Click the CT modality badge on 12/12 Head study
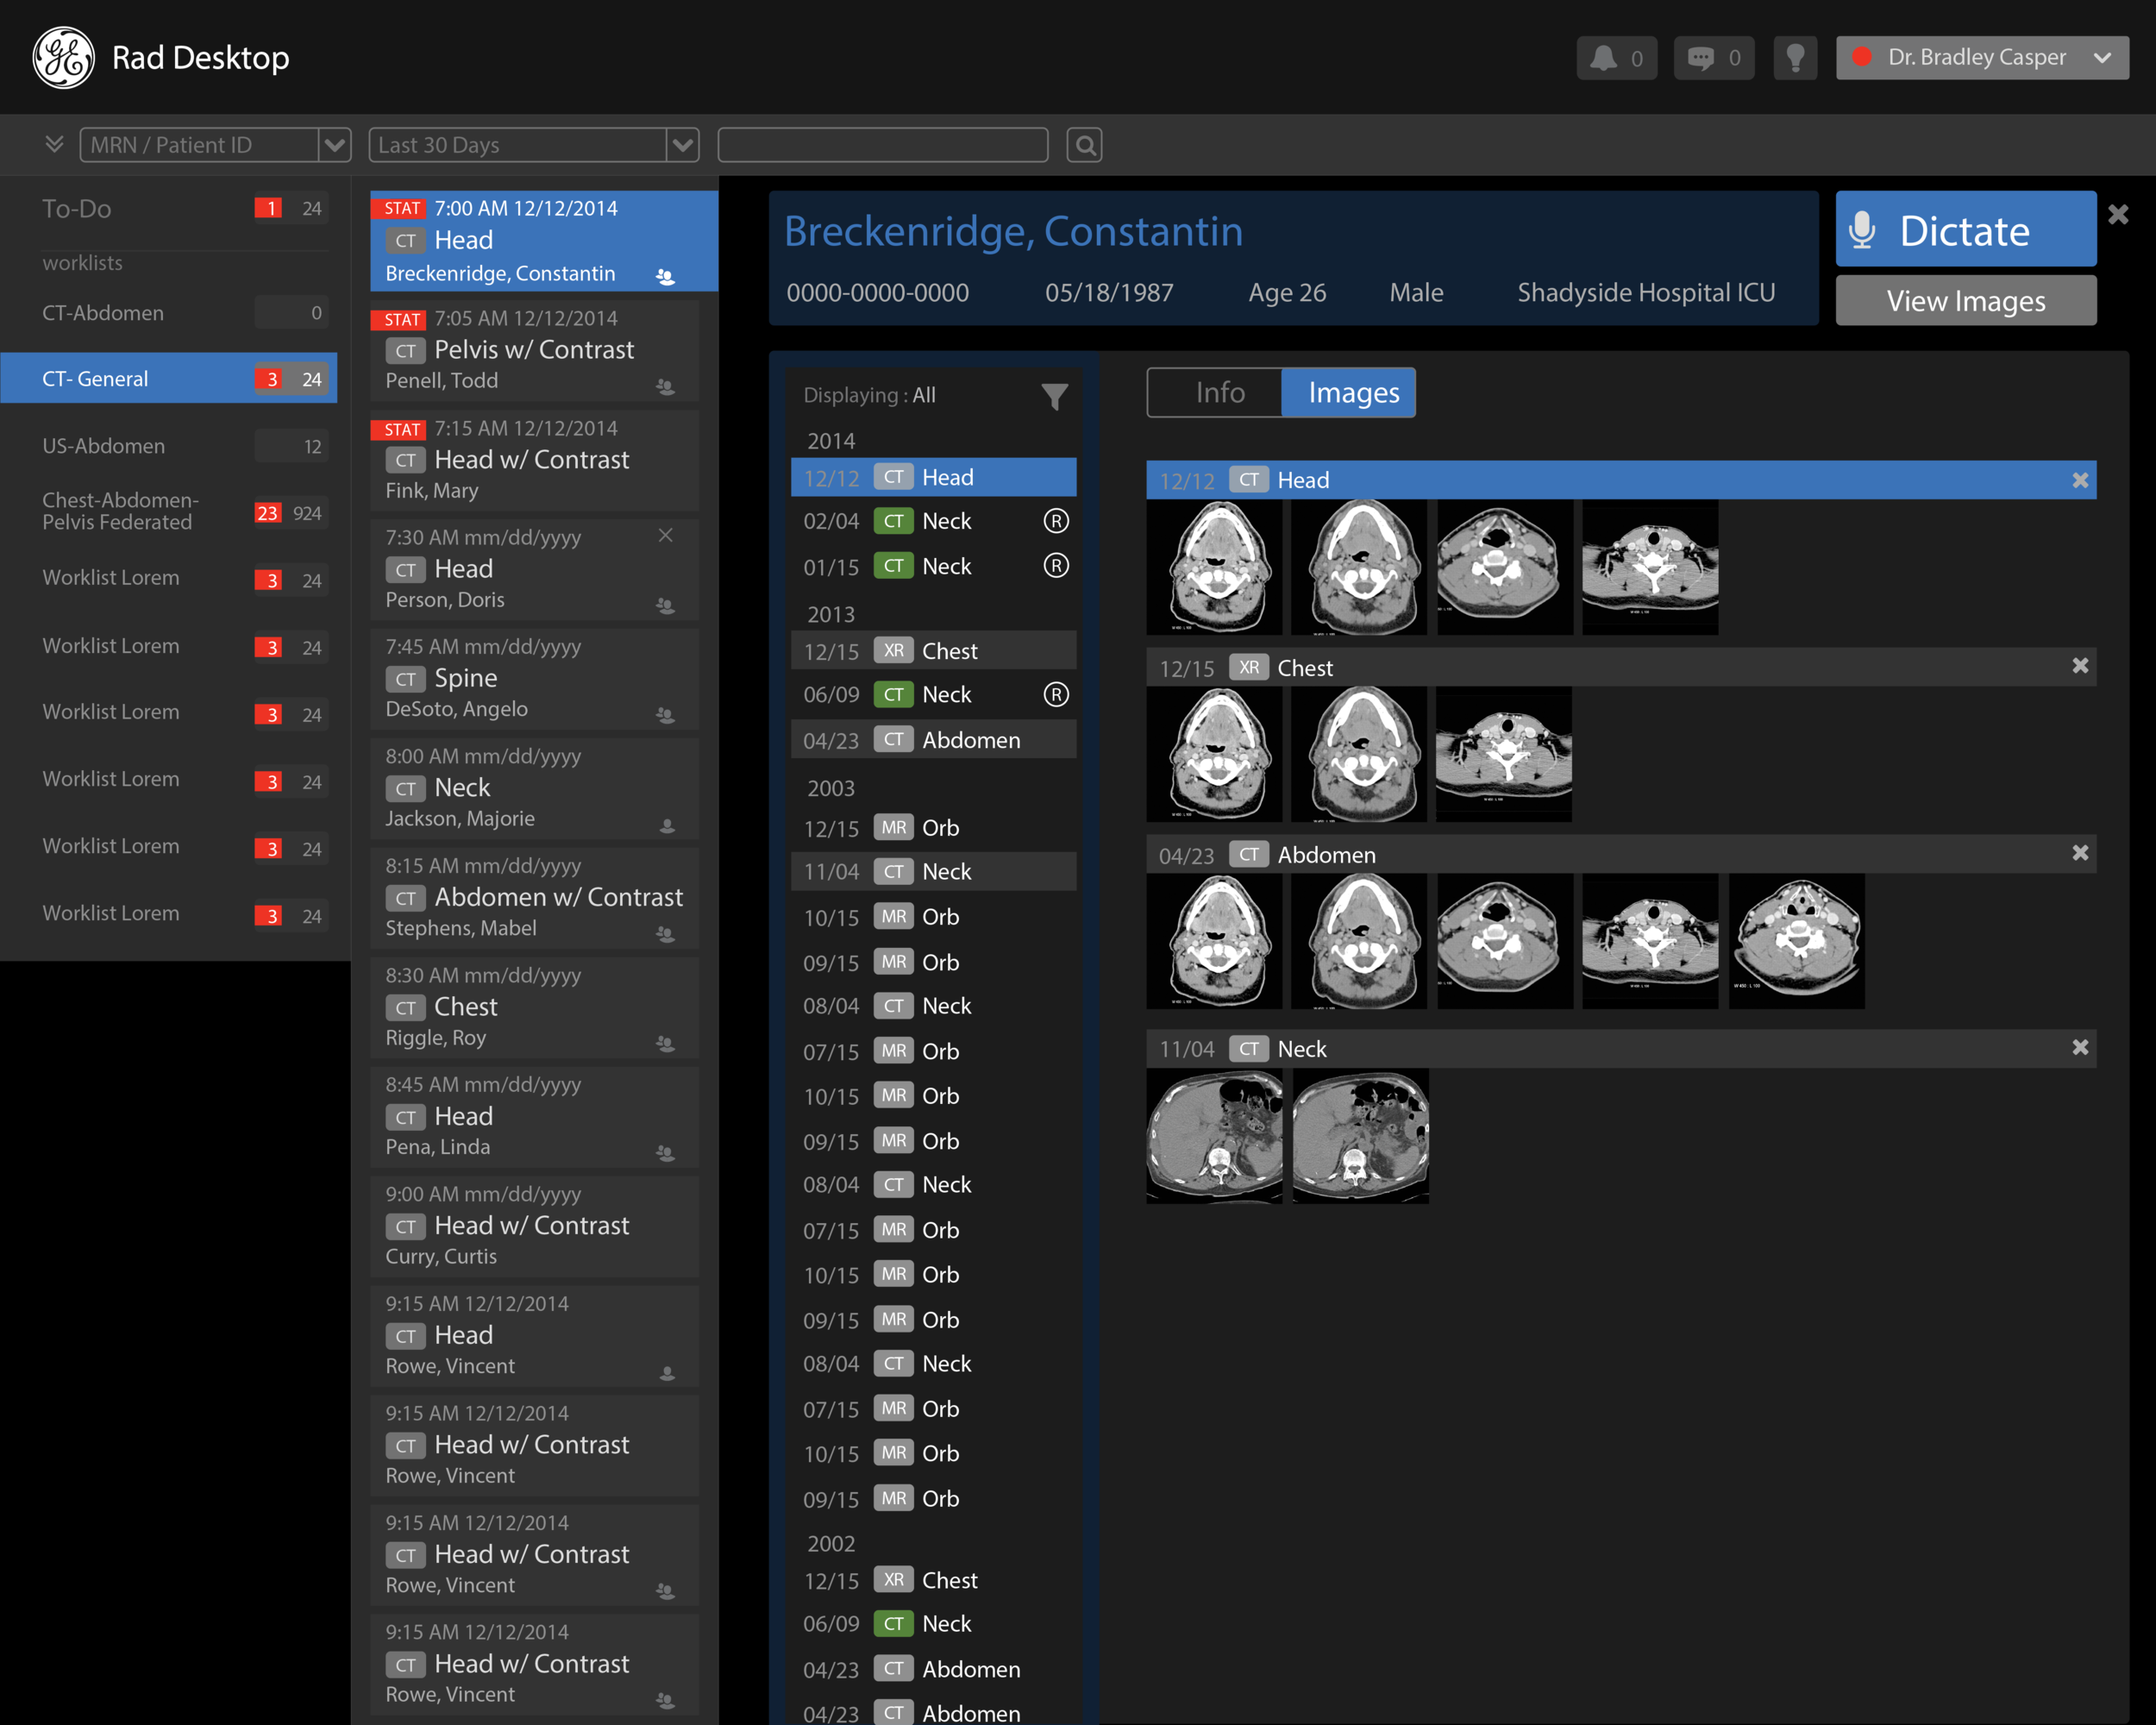The height and width of the screenshot is (1725, 2156). point(893,477)
